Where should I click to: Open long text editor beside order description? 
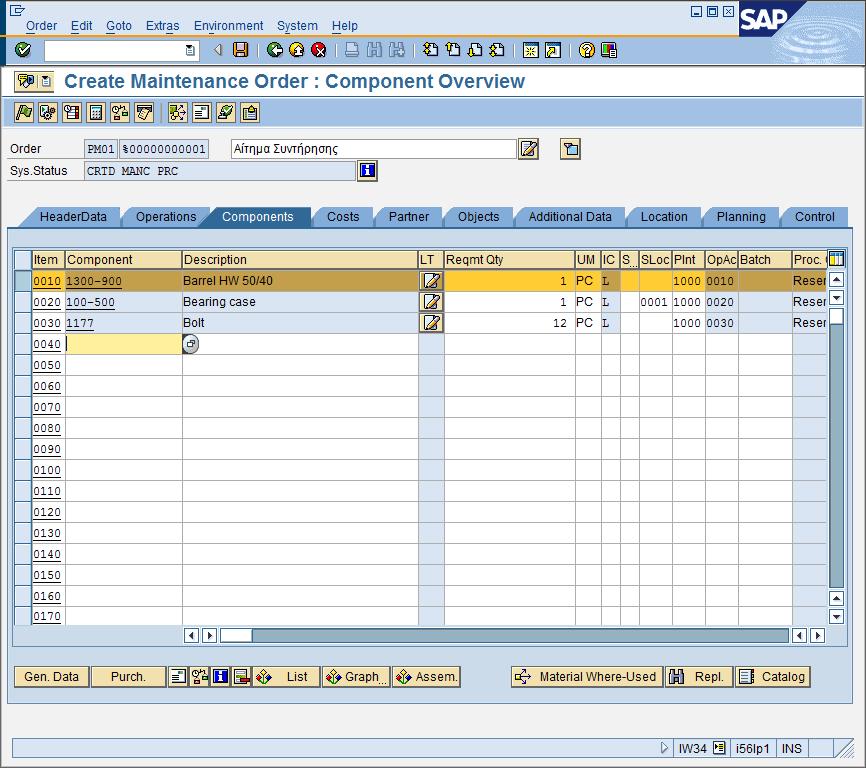tap(529, 149)
